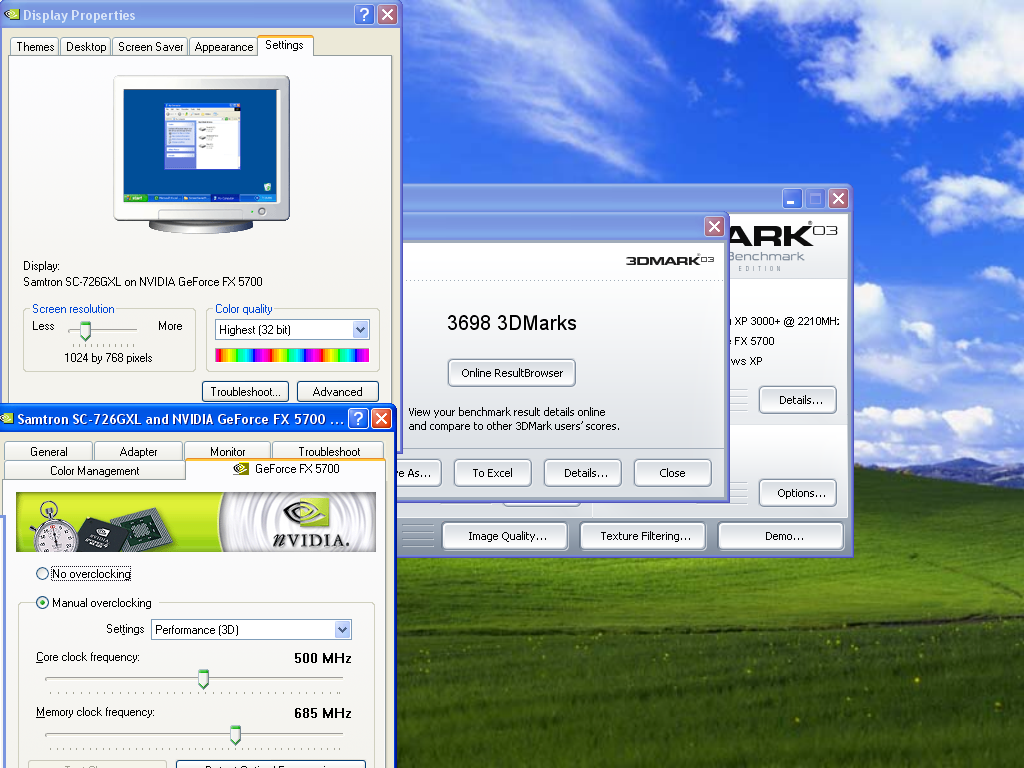The height and width of the screenshot is (768, 1024).
Task: Open the General tab
Action: (49, 451)
